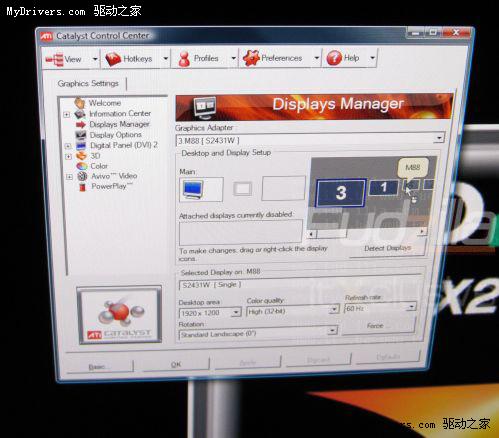The image size is (499, 438).
Task: Click the Preferences gear icon
Action: (x=251, y=58)
